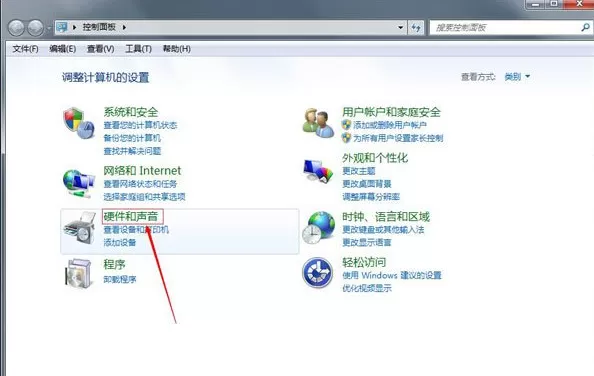
Task: Focus the 搜索控制面板 search field
Action: (x=506, y=27)
